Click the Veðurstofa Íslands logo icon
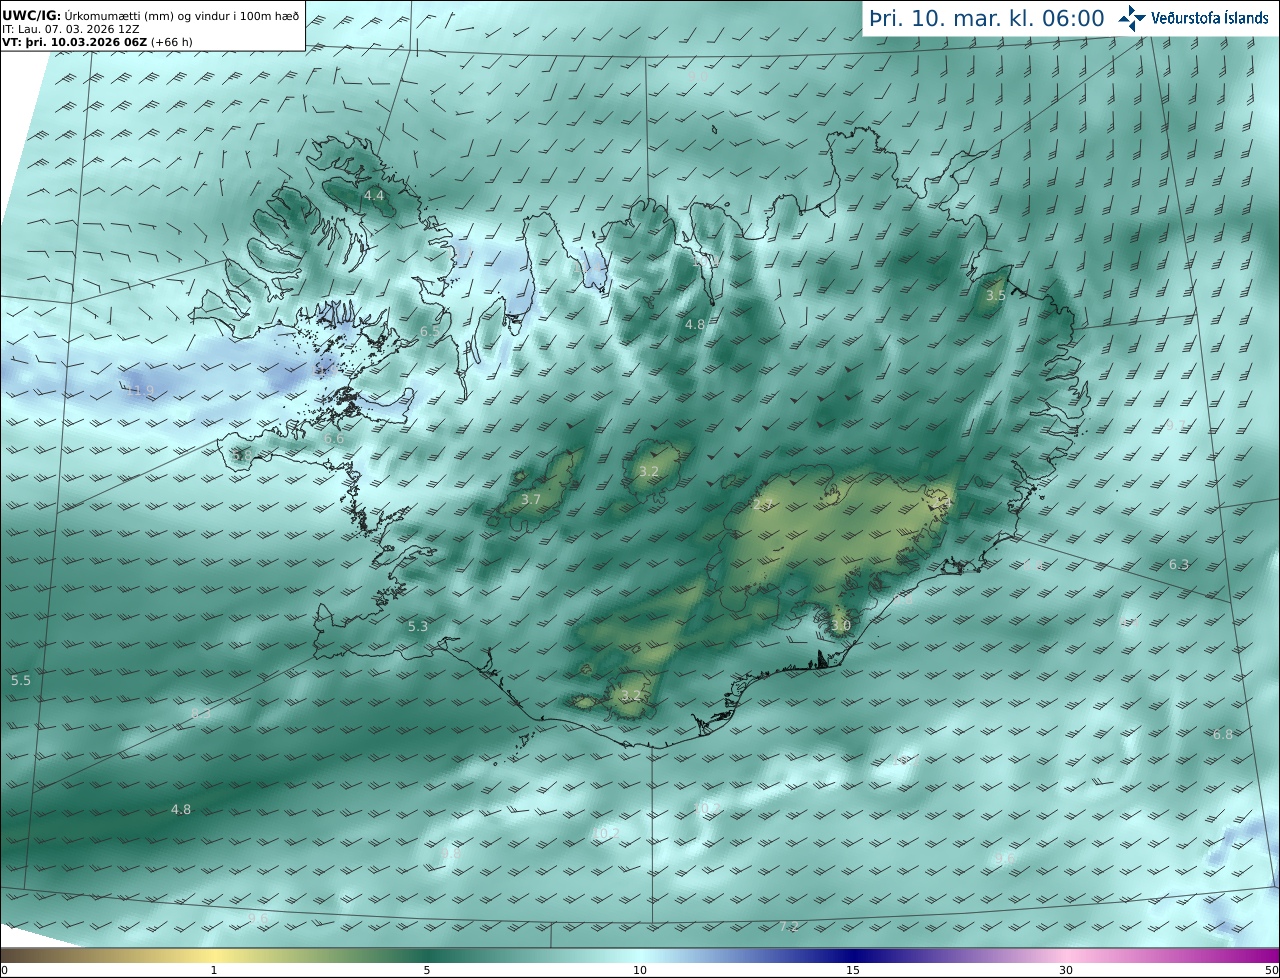The height and width of the screenshot is (978, 1280). click(1131, 18)
